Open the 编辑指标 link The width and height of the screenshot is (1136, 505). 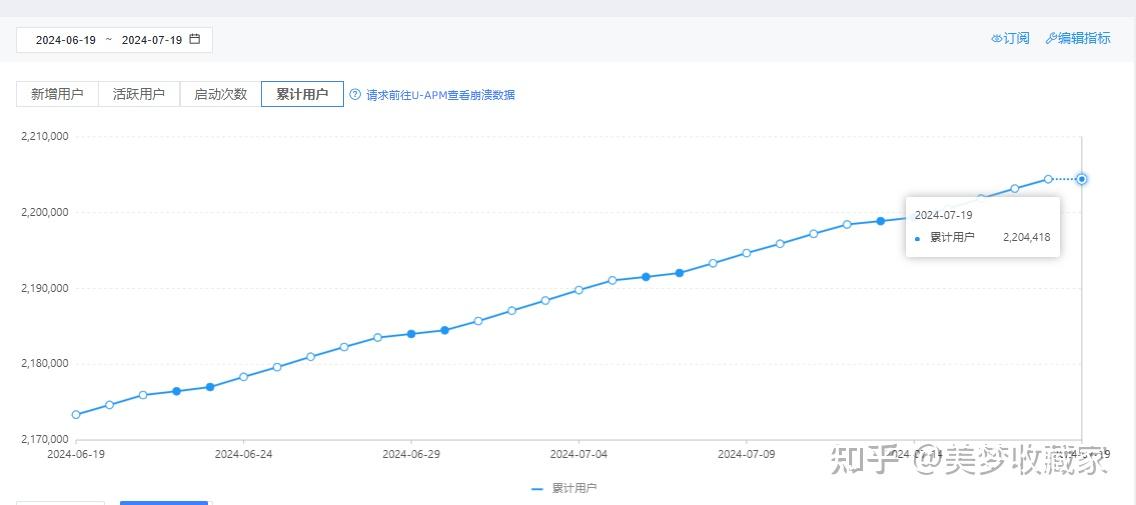[1084, 38]
